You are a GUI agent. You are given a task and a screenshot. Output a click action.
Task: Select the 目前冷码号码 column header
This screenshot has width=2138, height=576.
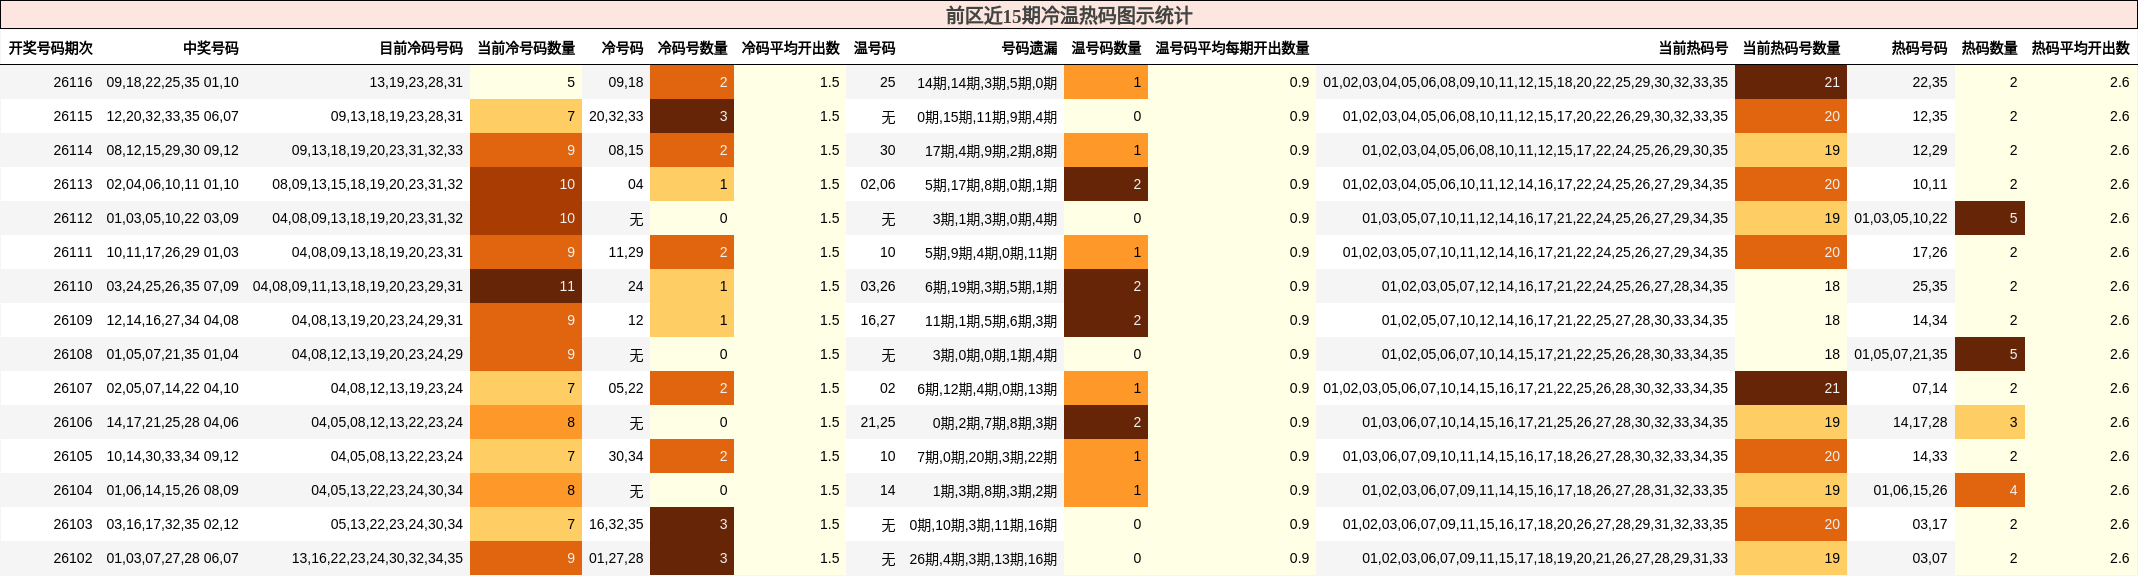[421, 48]
